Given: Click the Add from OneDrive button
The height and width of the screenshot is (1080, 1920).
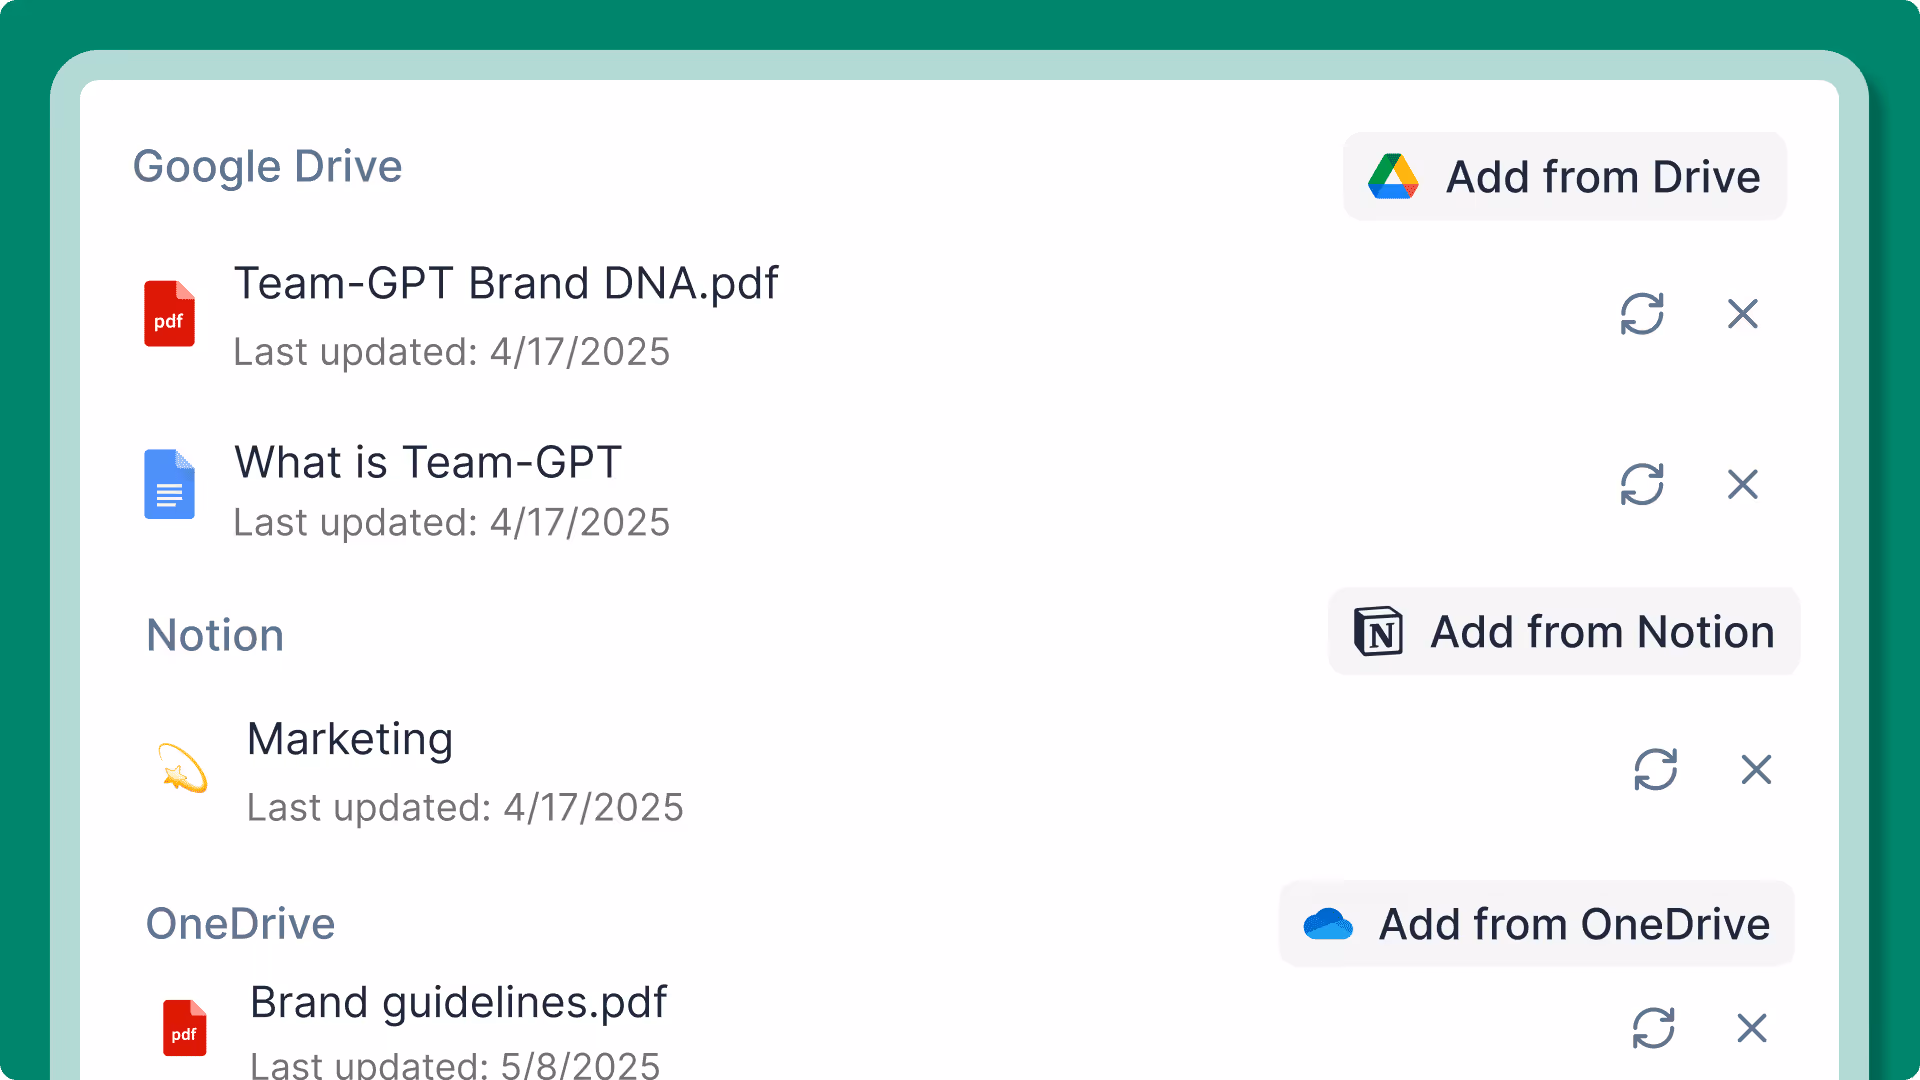Looking at the screenshot, I should coord(1537,924).
